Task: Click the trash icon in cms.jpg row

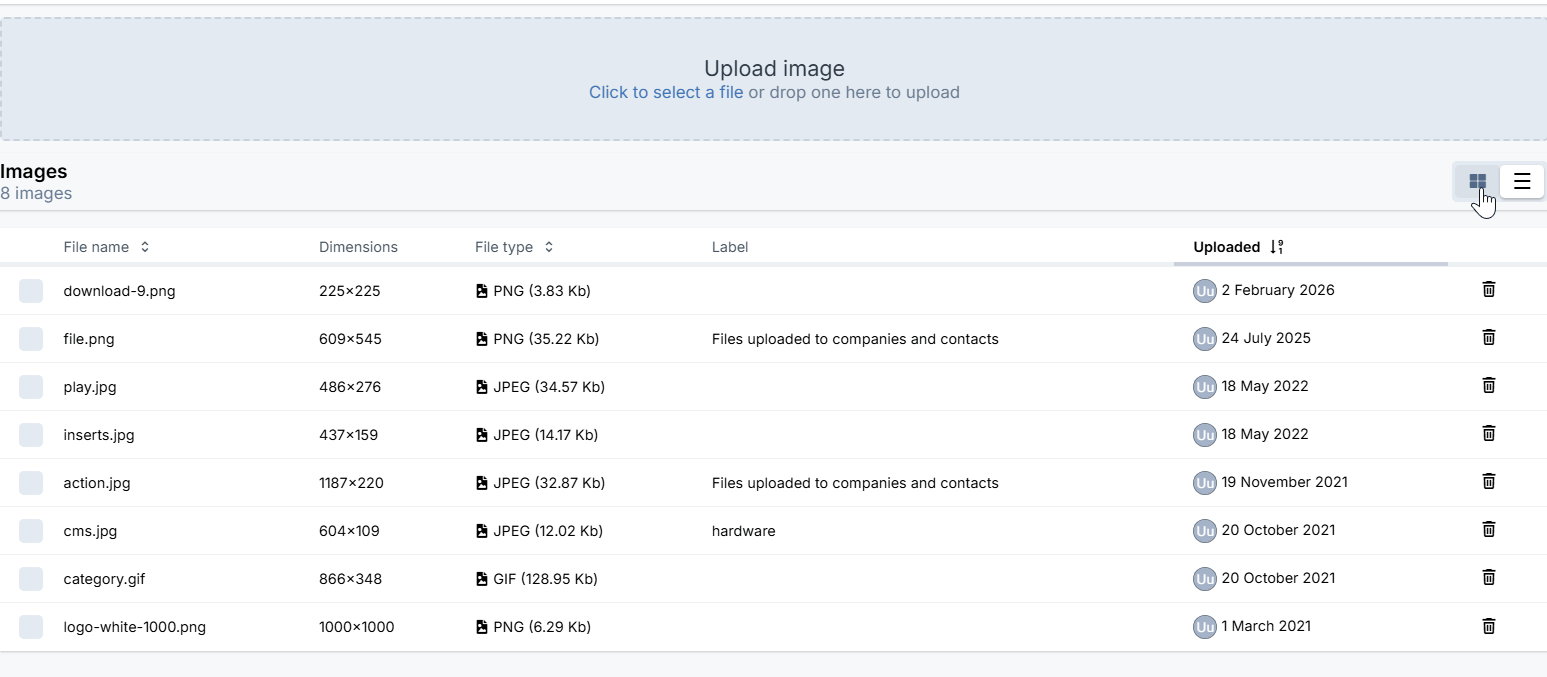Action: (1488, 529)
